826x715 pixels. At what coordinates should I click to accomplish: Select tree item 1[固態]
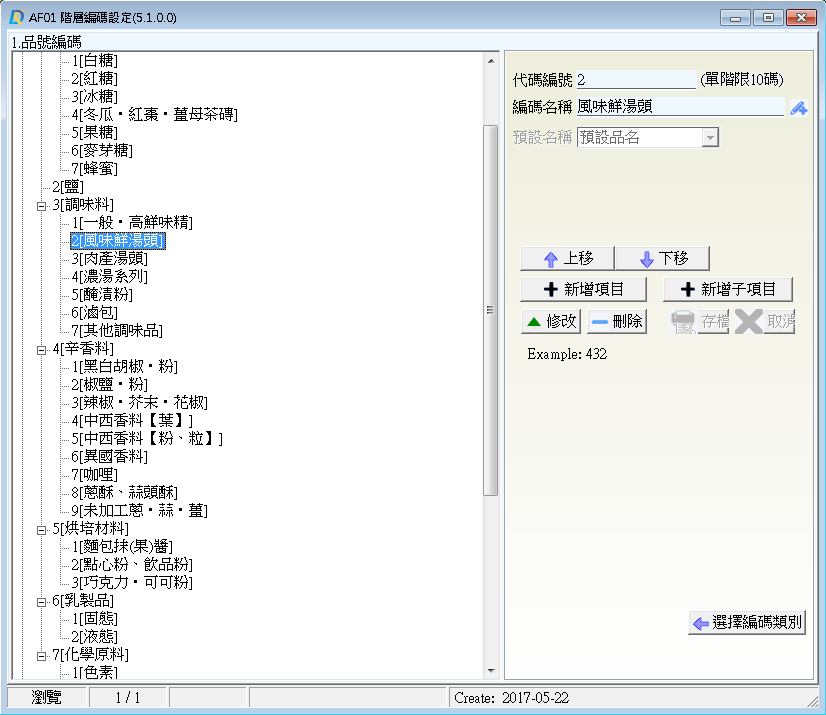pos(95,619)
